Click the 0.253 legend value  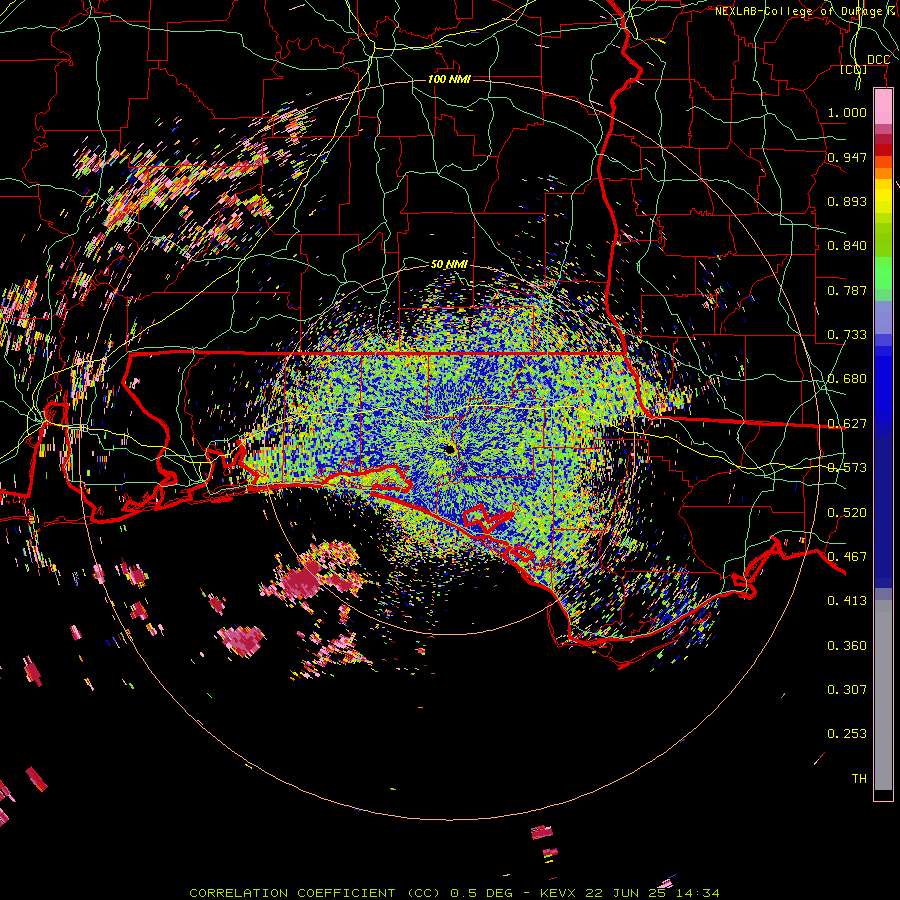pyautogui.click(x=847, y=734)
